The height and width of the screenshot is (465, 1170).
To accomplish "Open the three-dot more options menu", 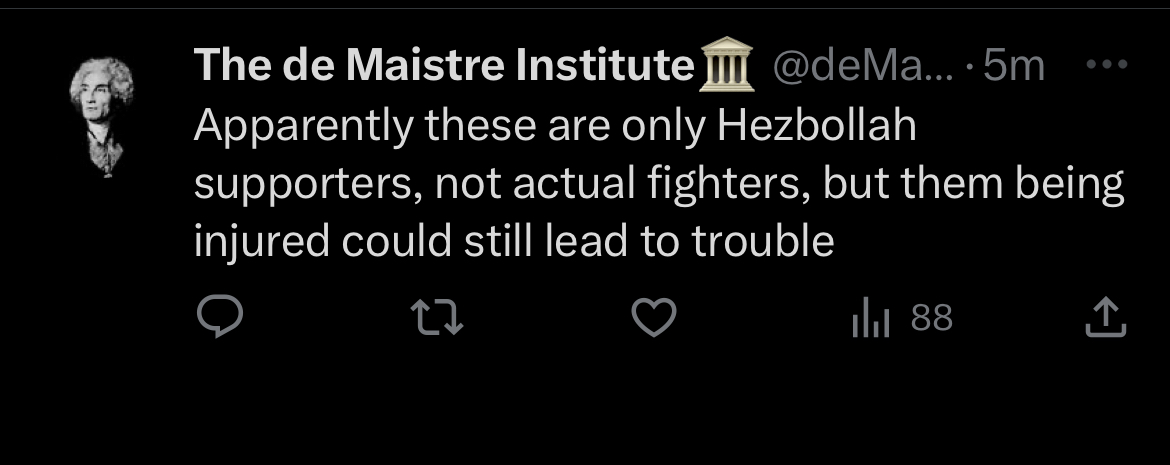I will [1107, 66].
